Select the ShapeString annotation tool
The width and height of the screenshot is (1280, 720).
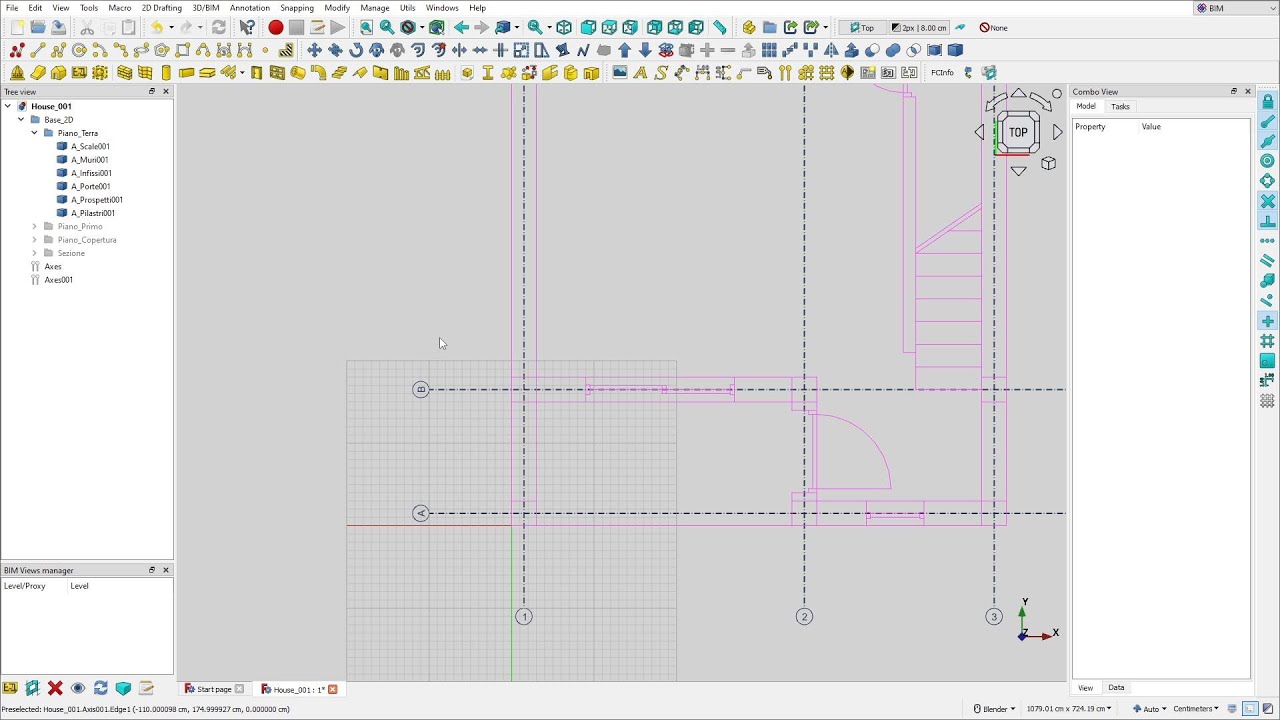click(x=661, y=73)
